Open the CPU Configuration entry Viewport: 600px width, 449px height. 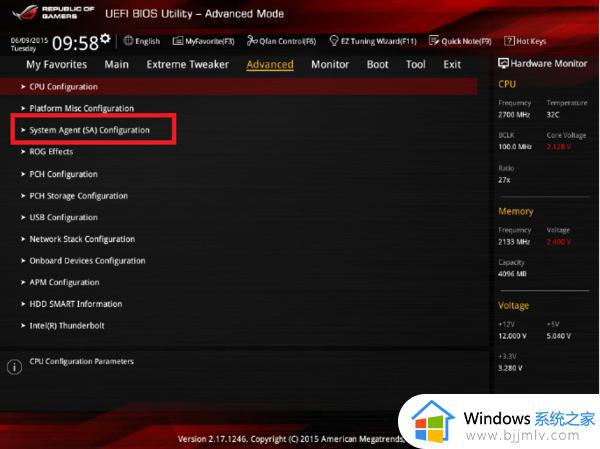238,87
